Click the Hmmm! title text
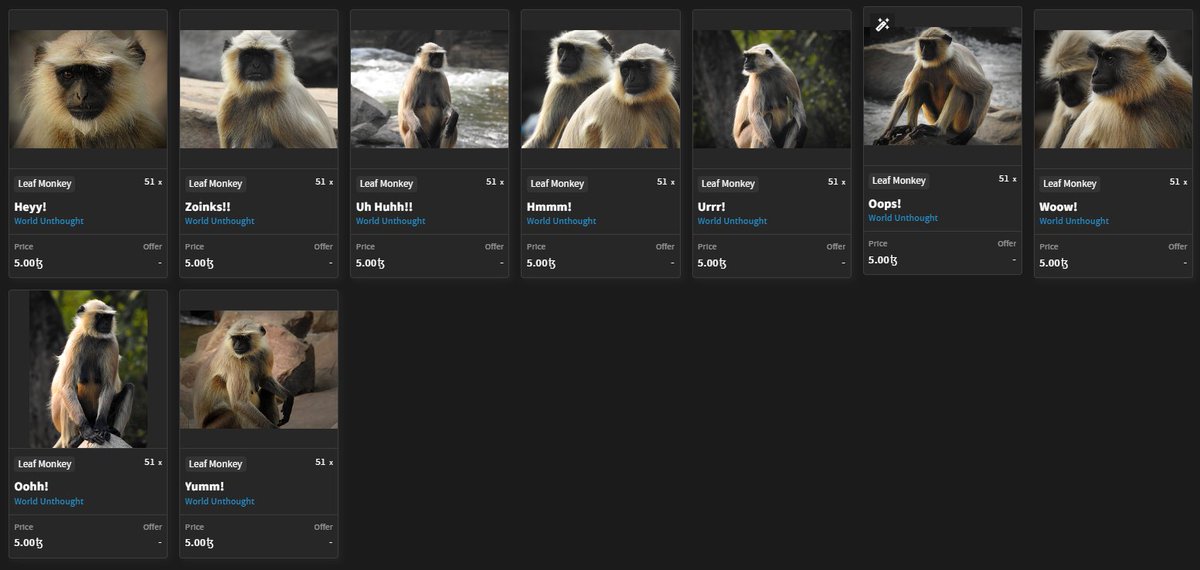 [549, 207]
